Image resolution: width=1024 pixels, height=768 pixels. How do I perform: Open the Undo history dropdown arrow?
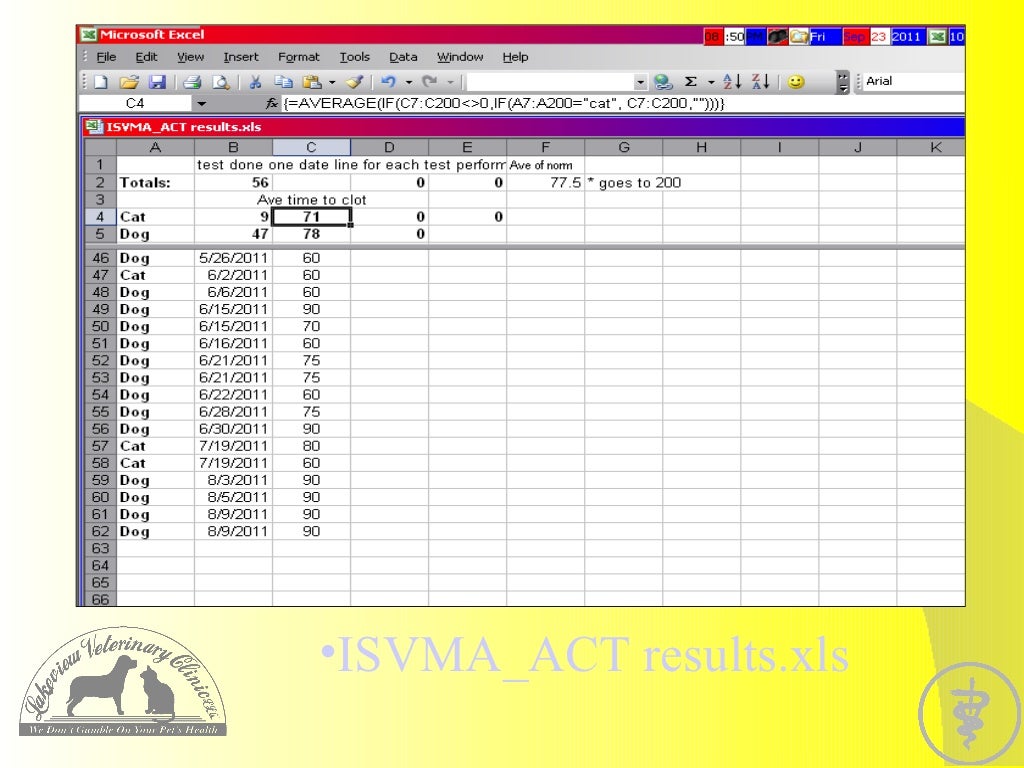tap(409, 82)
